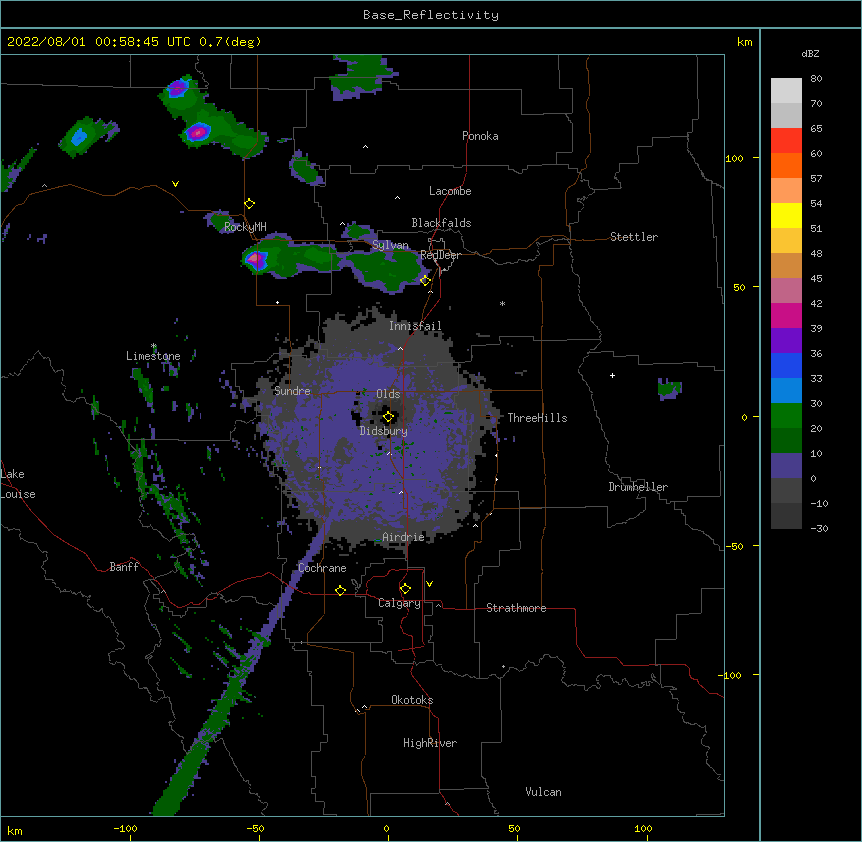
Task: Click the Blackfalds city label
Action: tap(441, 223)
